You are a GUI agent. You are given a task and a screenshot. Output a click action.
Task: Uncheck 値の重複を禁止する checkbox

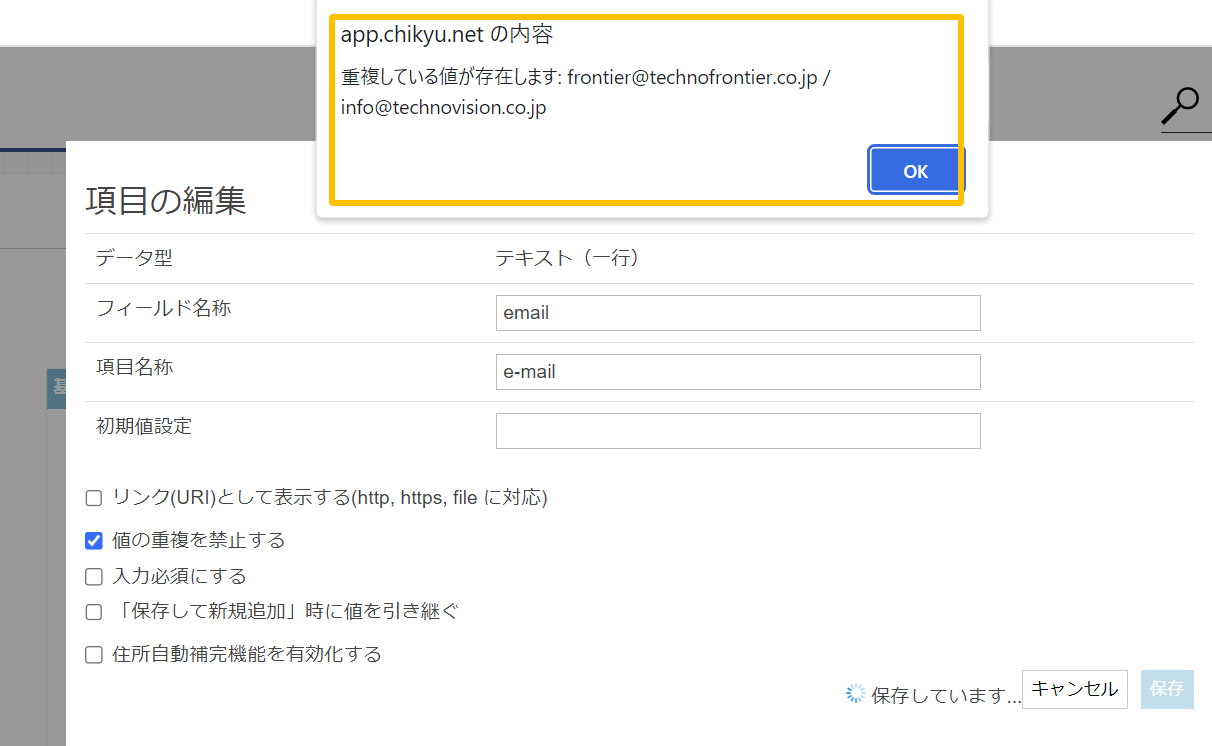pos(94,541)
